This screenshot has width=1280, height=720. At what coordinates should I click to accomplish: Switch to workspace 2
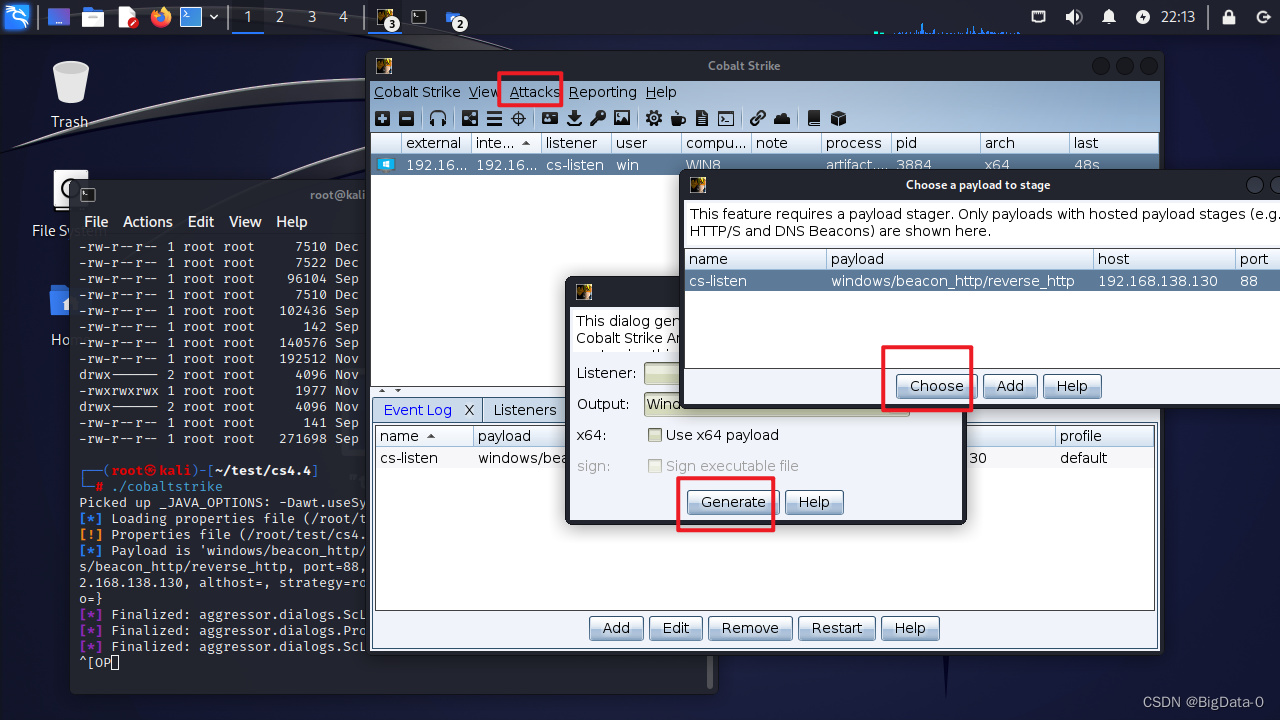(x=280, y=17)
